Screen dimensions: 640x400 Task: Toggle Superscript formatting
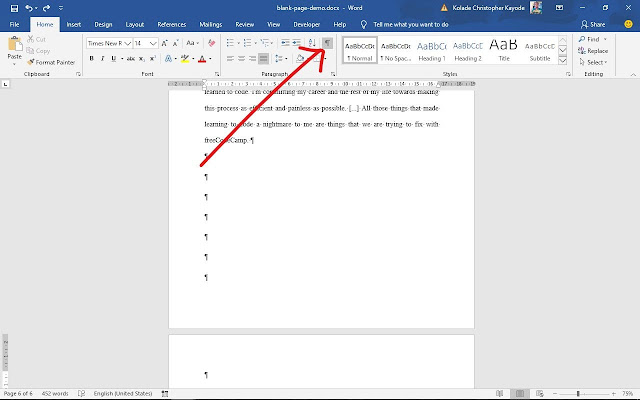coord(153,58)
